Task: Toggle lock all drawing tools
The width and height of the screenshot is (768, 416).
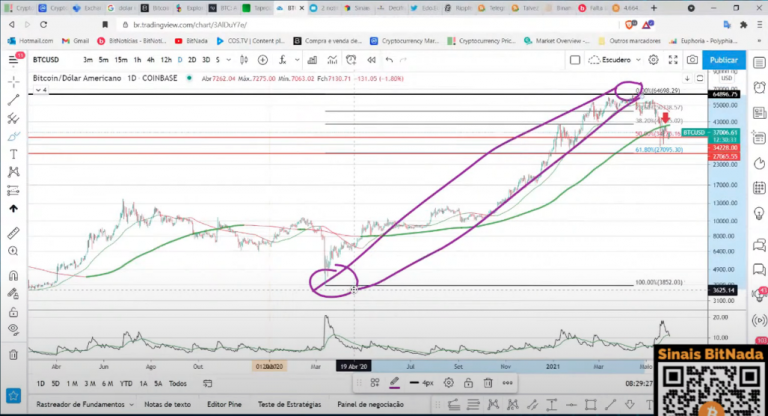Action: (13, 312)
